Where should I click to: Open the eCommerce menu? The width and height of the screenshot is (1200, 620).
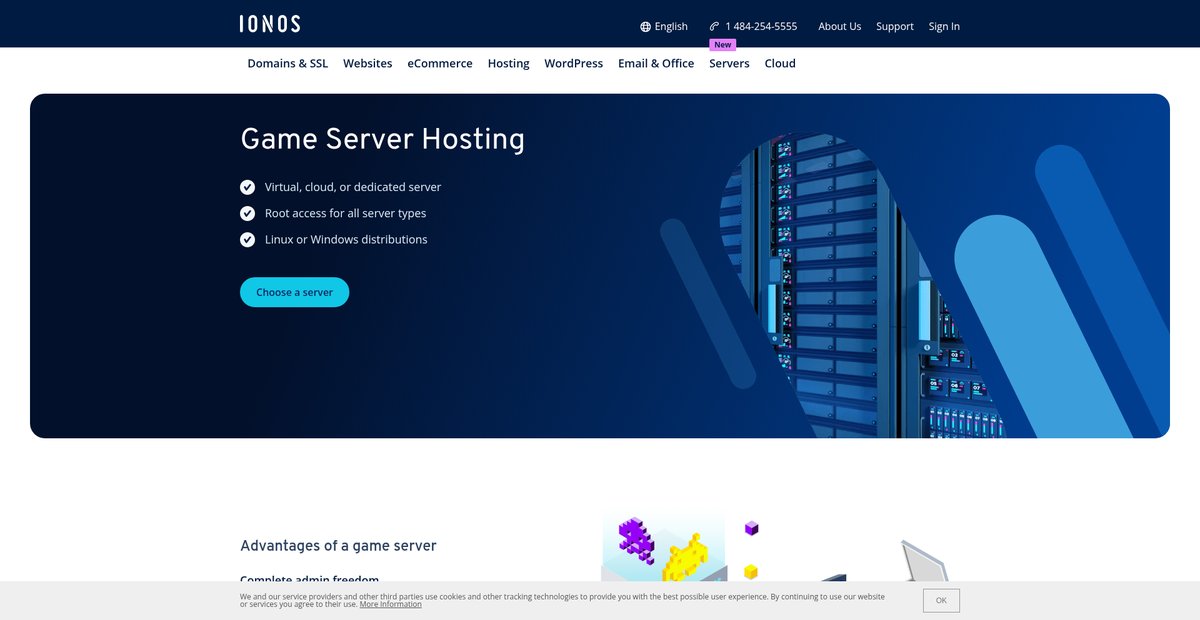440,63
